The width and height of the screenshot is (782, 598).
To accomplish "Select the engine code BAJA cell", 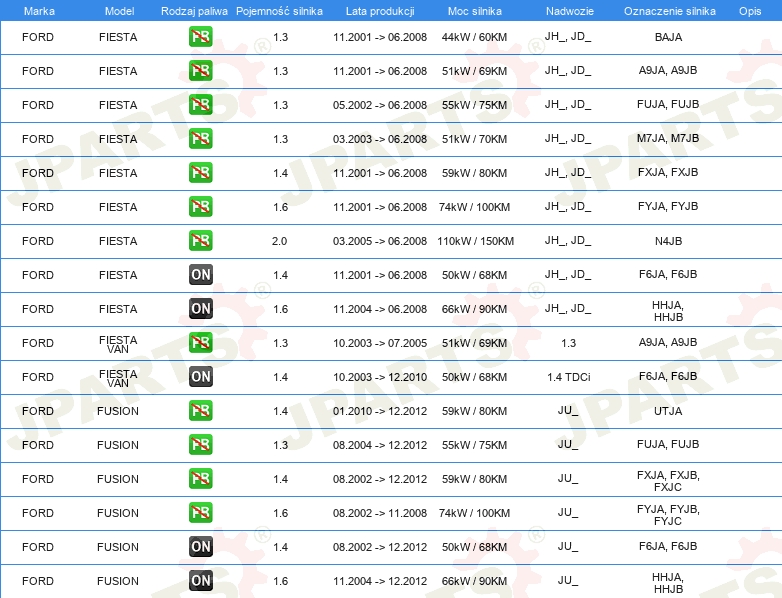I will pyautogui.click(x=668, y=37).
